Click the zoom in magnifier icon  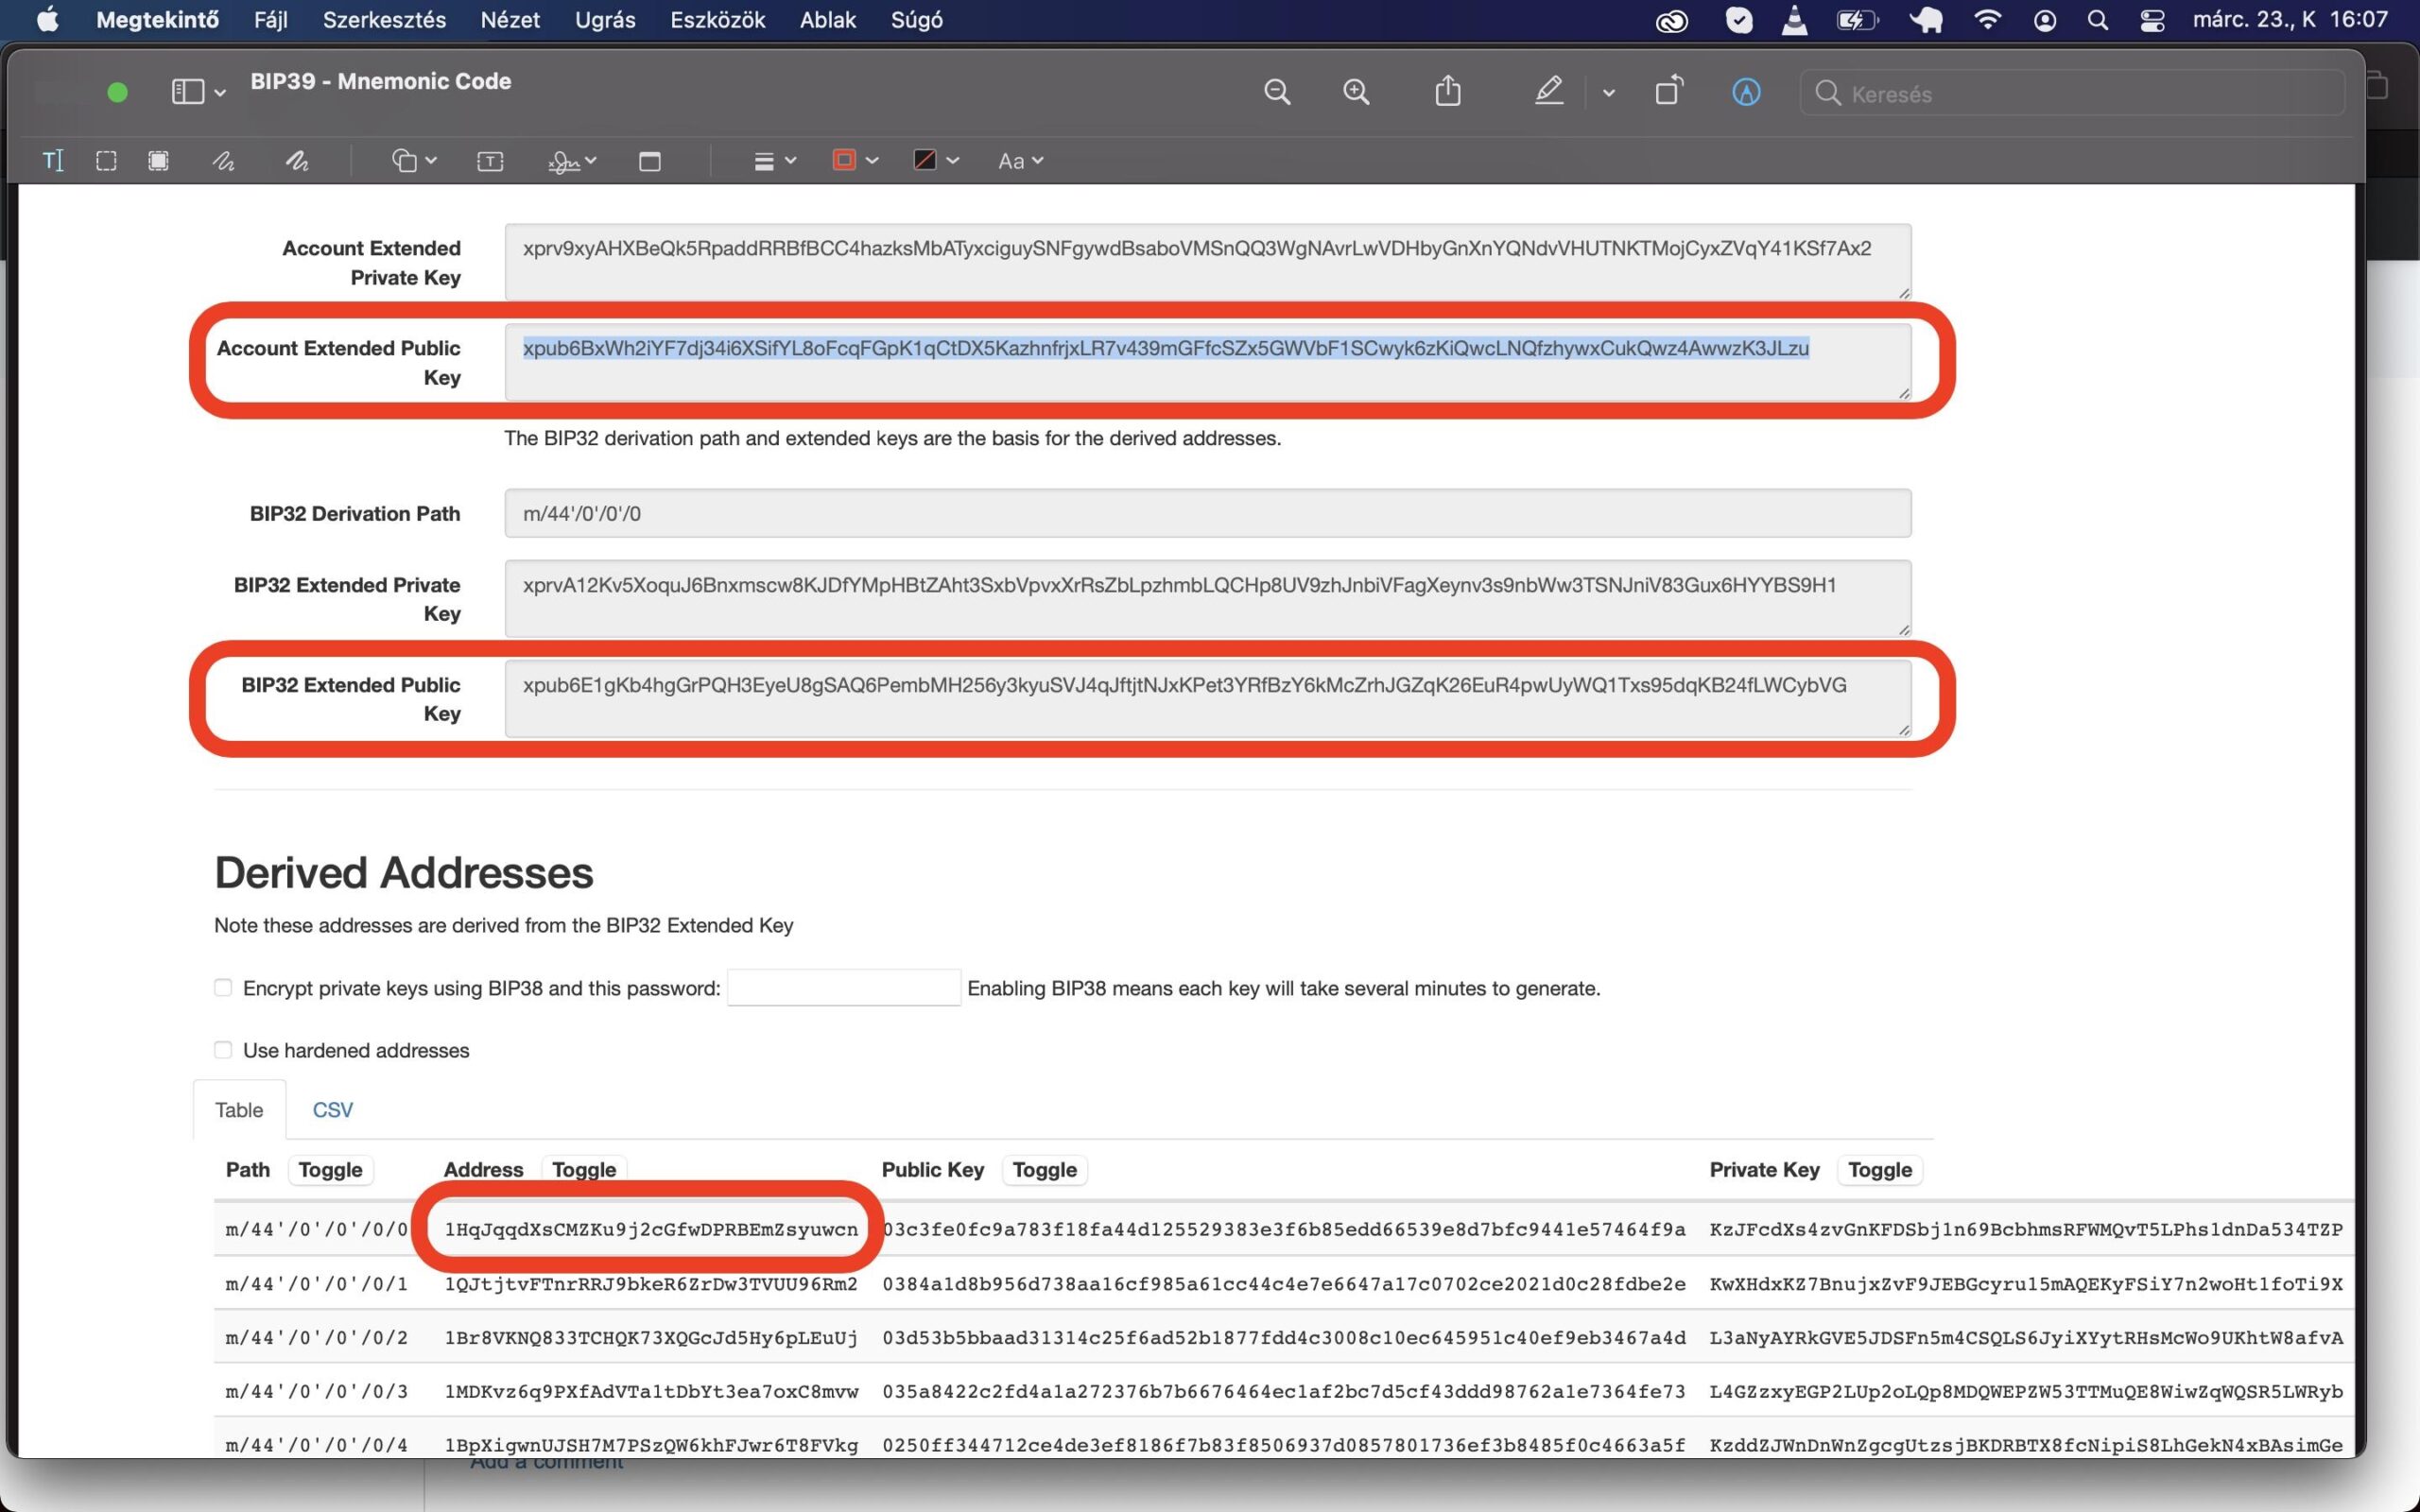1356,92
